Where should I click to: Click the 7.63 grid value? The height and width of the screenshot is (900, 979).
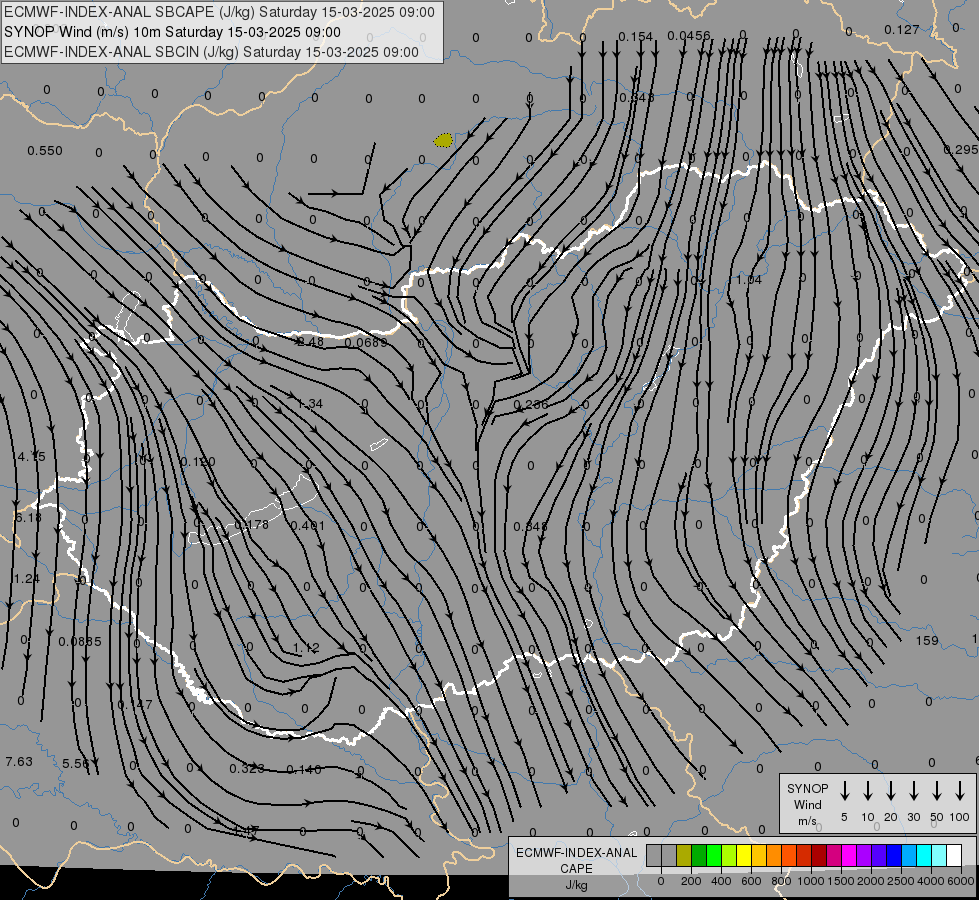[x=19, y=761]
